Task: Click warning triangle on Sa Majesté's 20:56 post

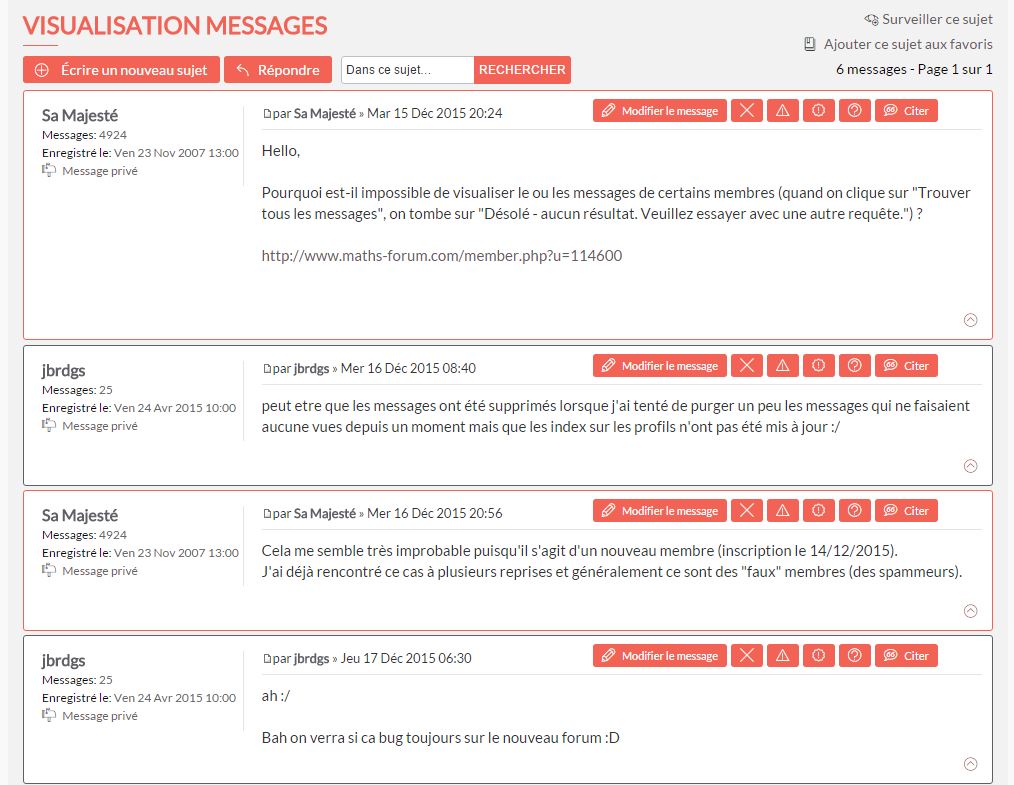Action: click(x=782, y=511)
